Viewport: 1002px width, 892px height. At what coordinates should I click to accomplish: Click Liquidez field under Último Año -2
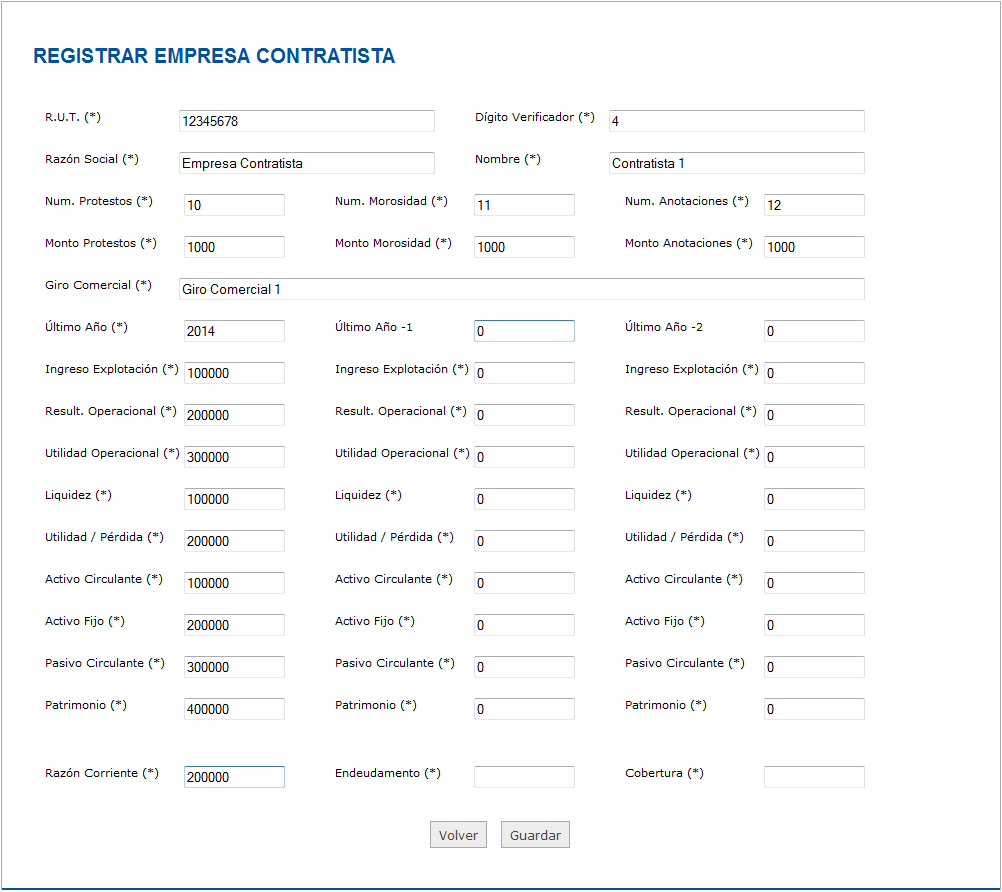click(814, 499)
